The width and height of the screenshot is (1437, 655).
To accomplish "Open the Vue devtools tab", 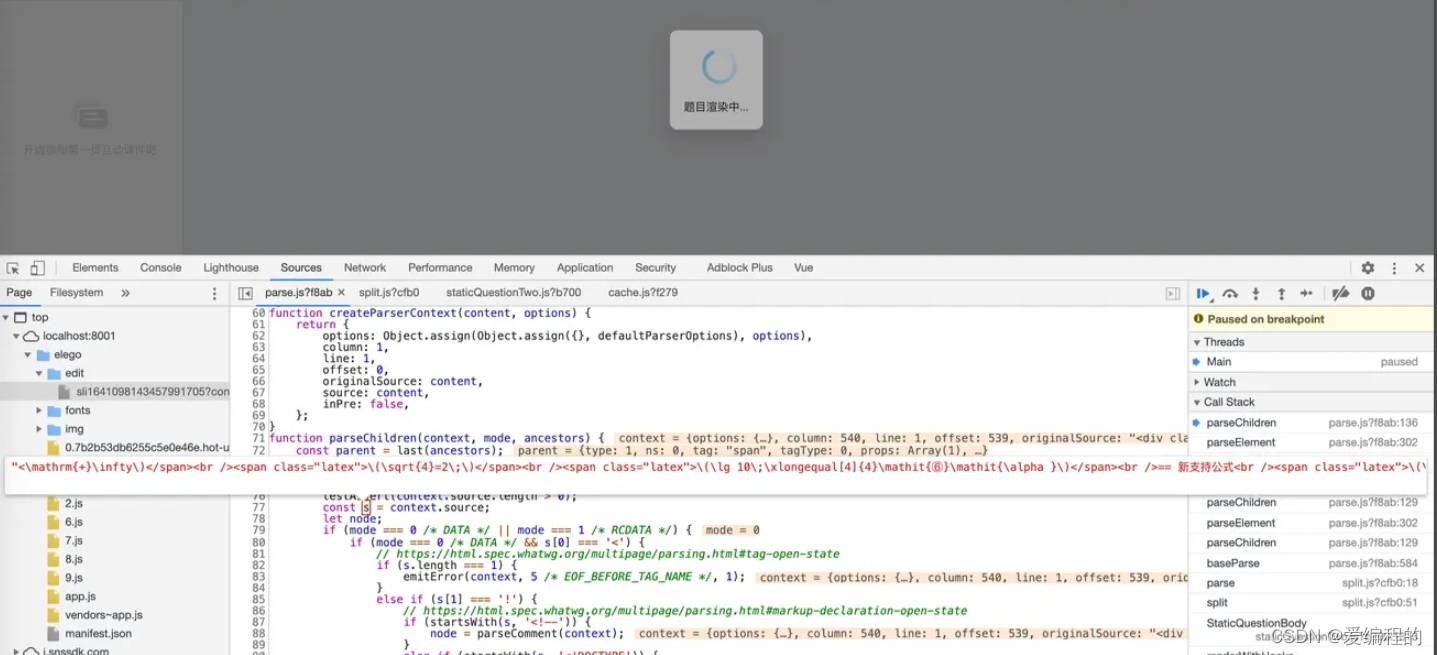I will click(x=803, y=268).
